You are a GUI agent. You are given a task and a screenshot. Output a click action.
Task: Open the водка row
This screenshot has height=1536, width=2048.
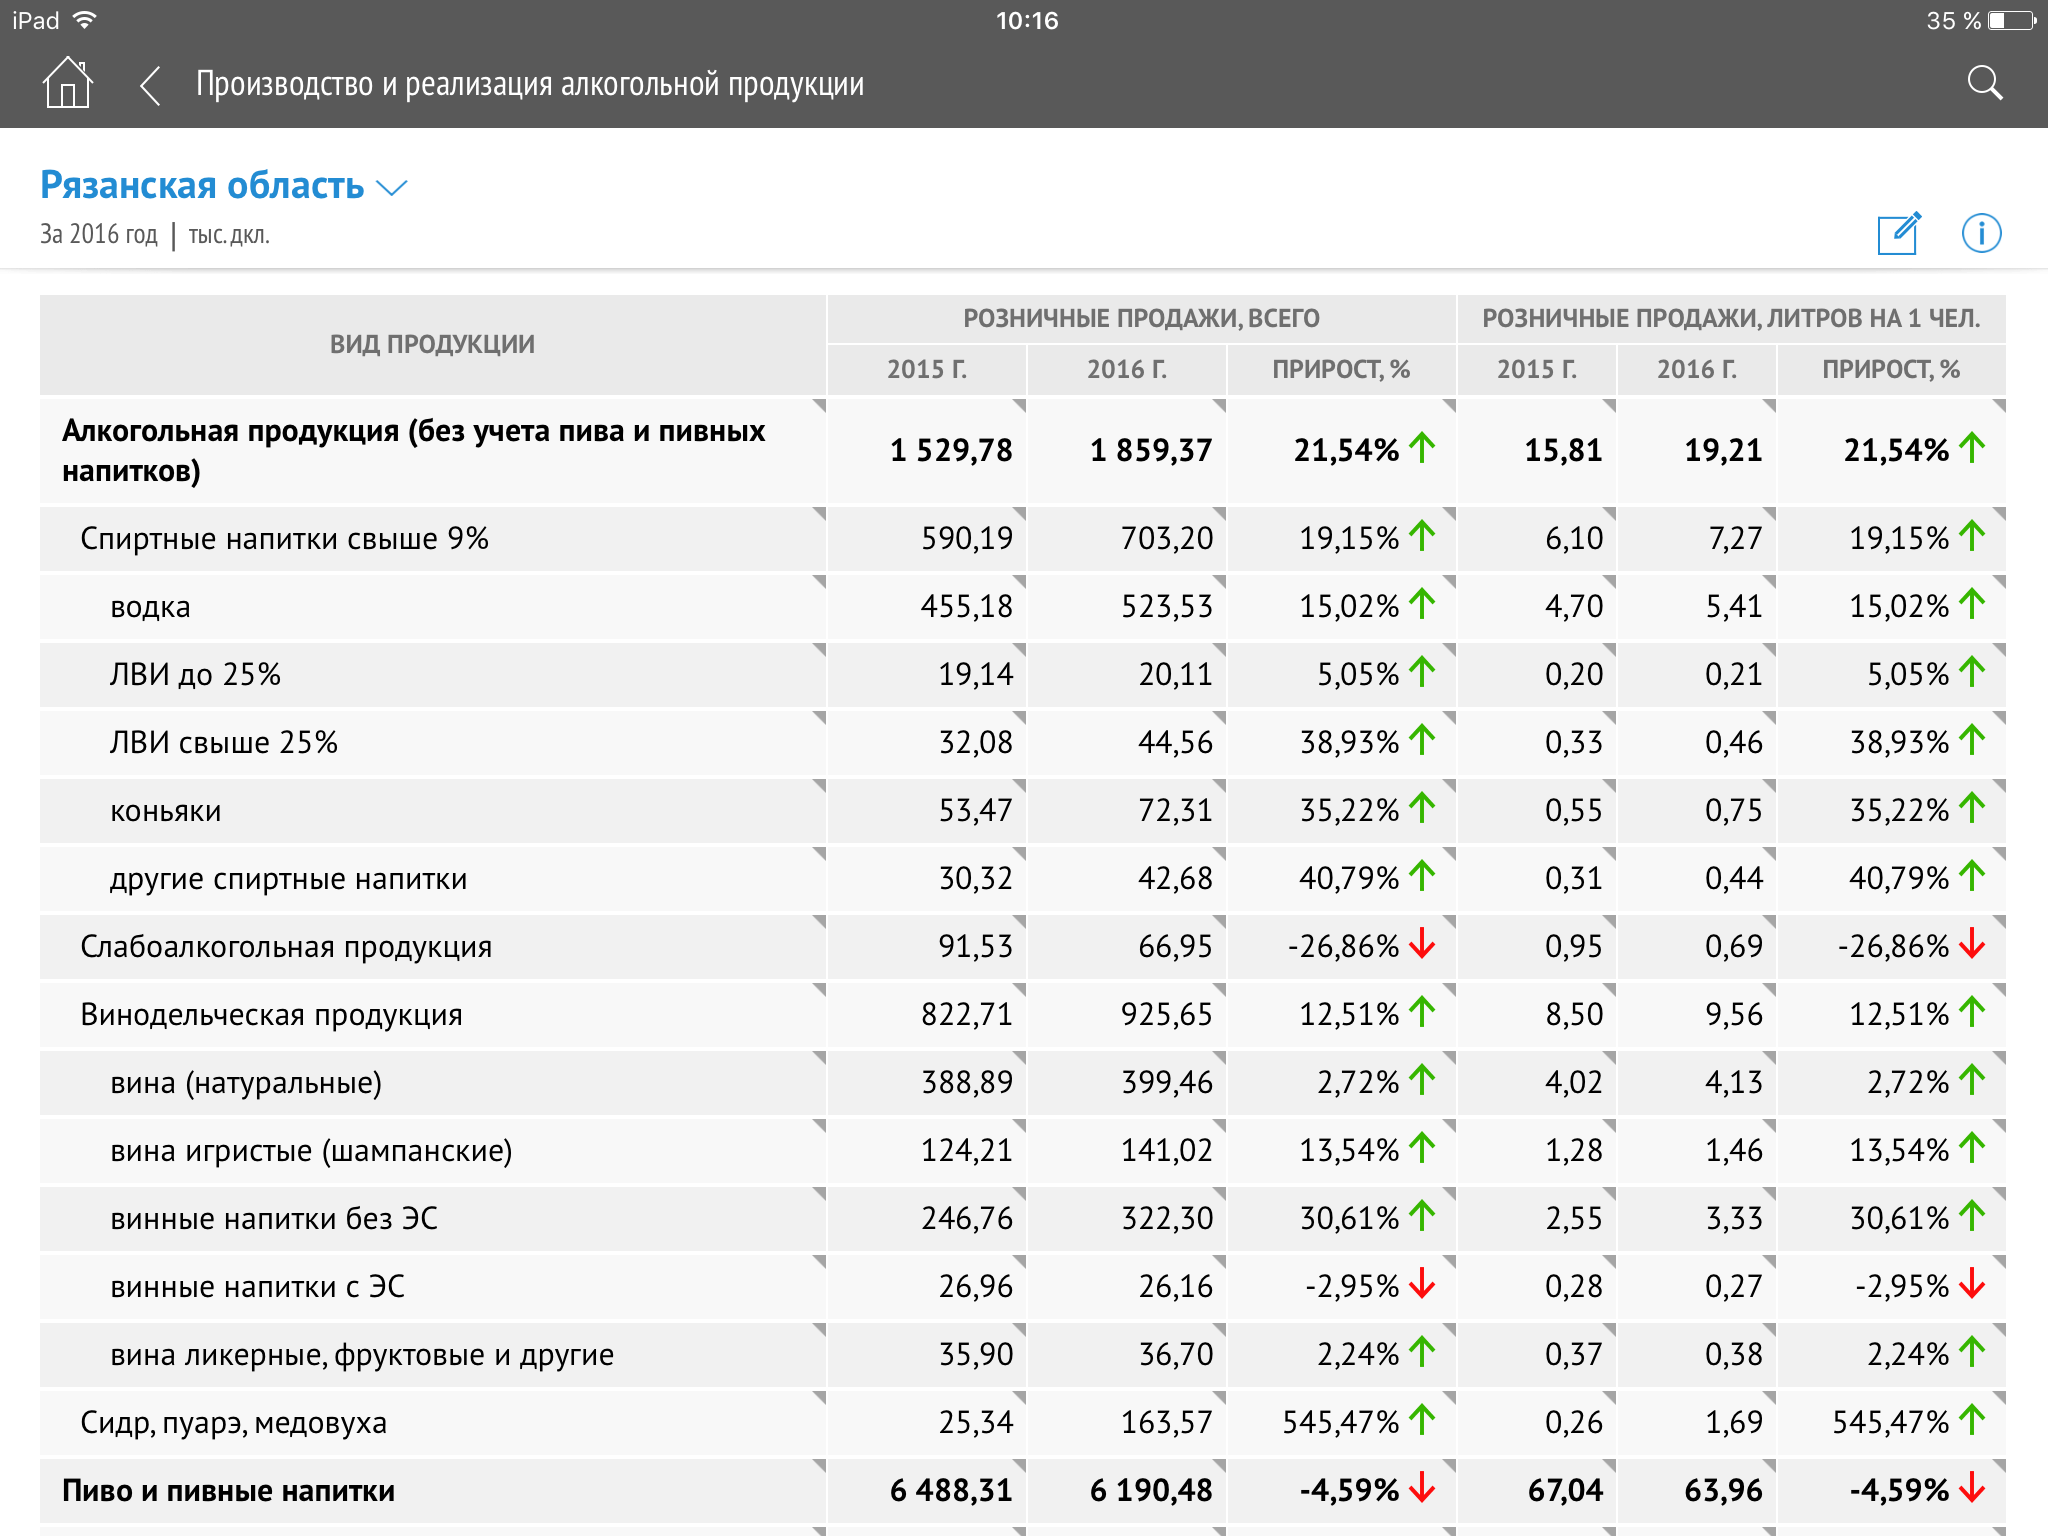tap(150, 607)
